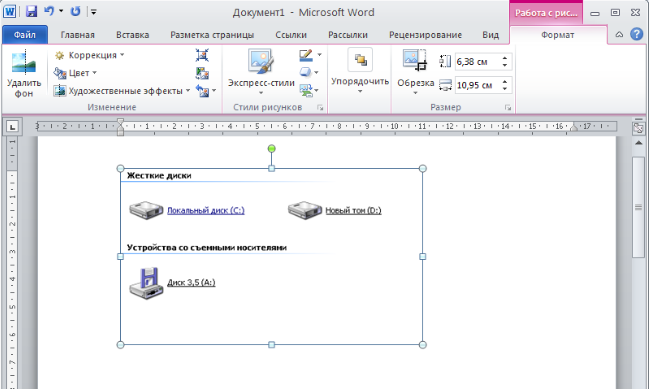Open the Экспресс-стили gallery
Image resolution: width=649 pixels, height=391 pixels.
[261, 72]
